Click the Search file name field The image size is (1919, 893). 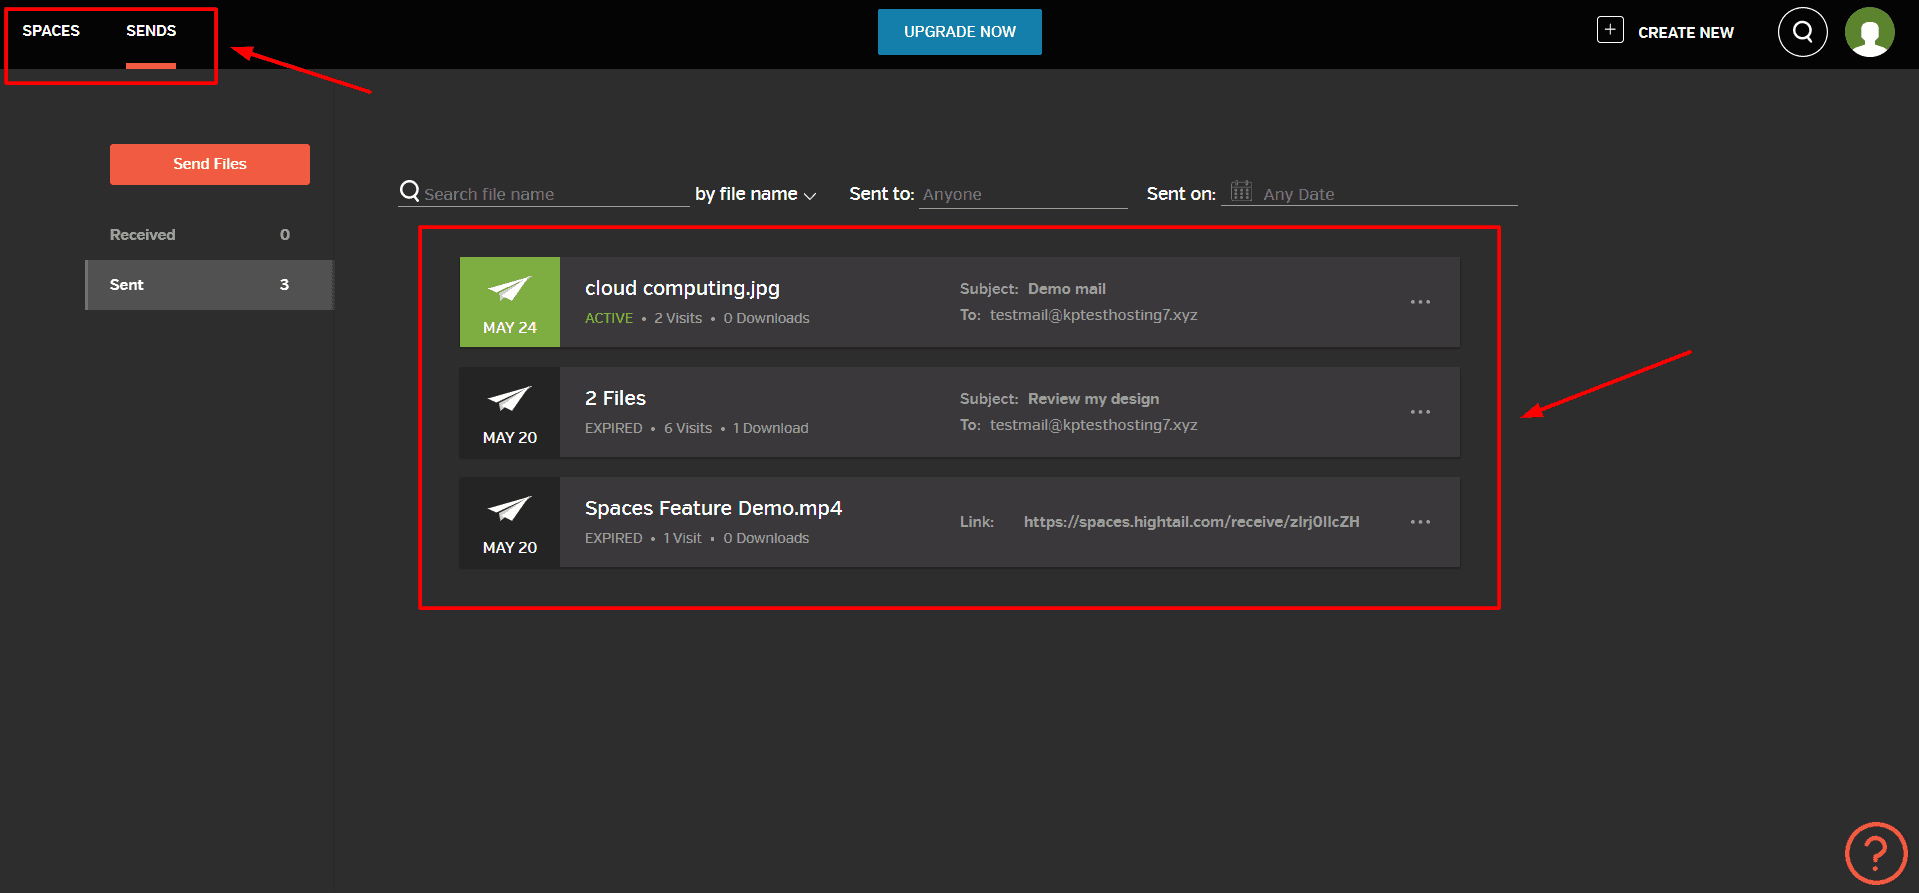pyautogui.click(x=553, y=194)
